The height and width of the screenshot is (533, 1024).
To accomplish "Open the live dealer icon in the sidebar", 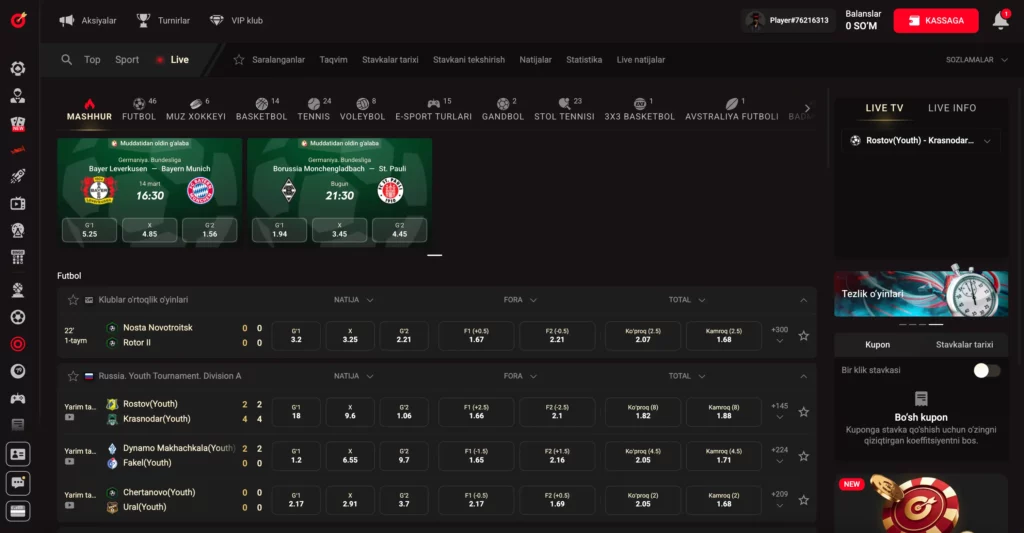I will (x=18, y=96).
